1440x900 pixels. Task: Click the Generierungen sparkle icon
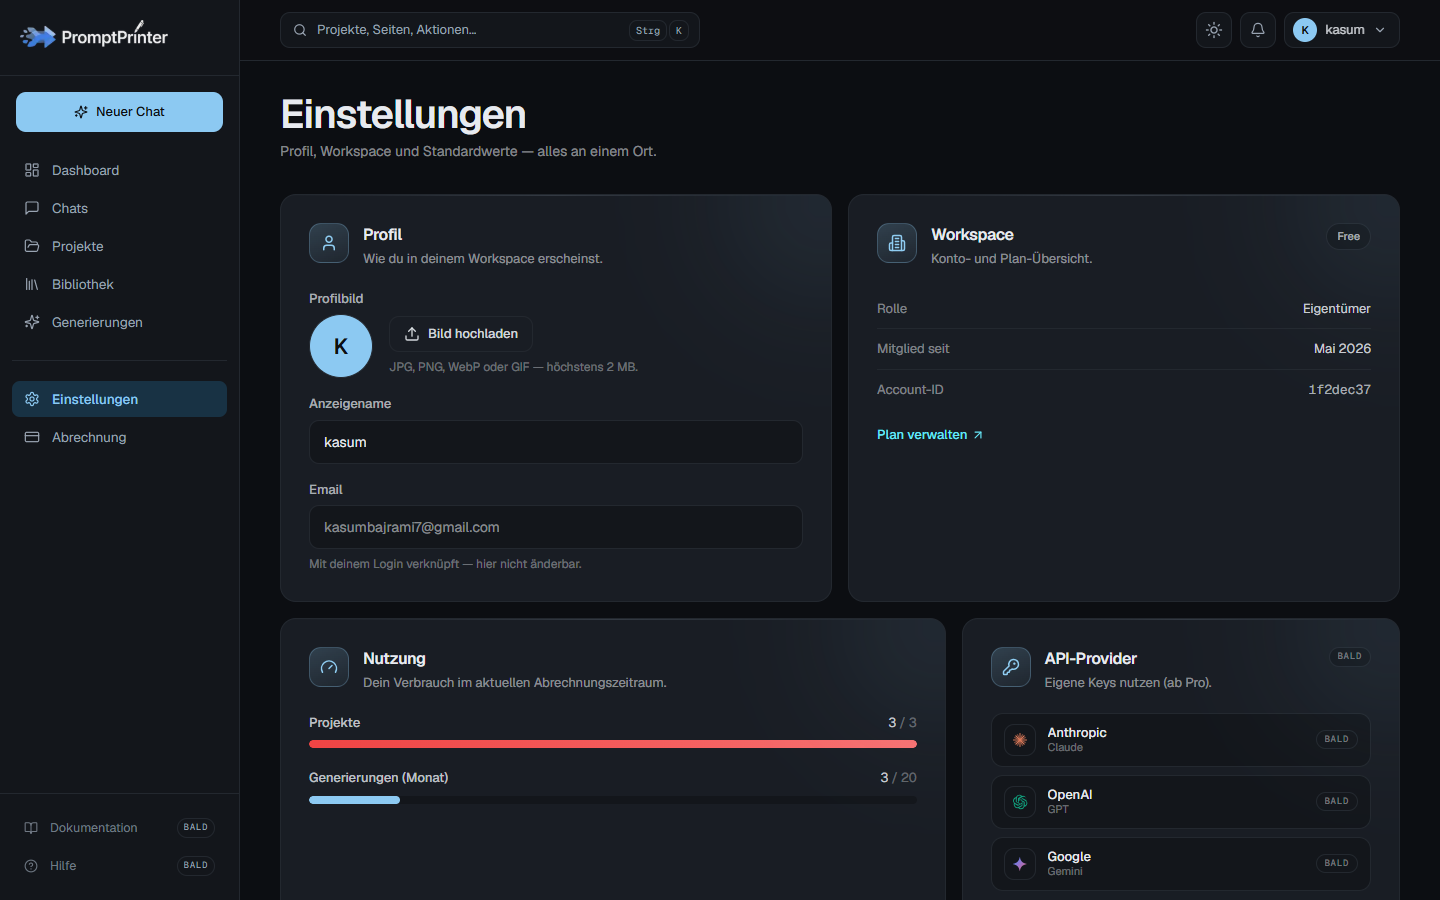(32, 322)
